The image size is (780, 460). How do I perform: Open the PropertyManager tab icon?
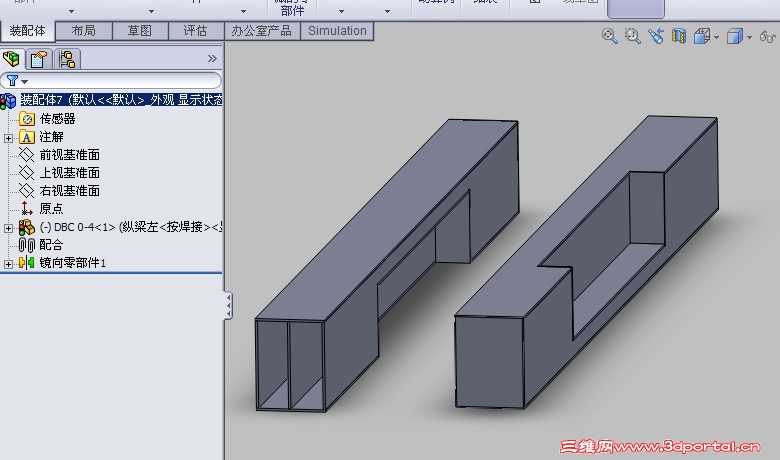tap(39, 59)
